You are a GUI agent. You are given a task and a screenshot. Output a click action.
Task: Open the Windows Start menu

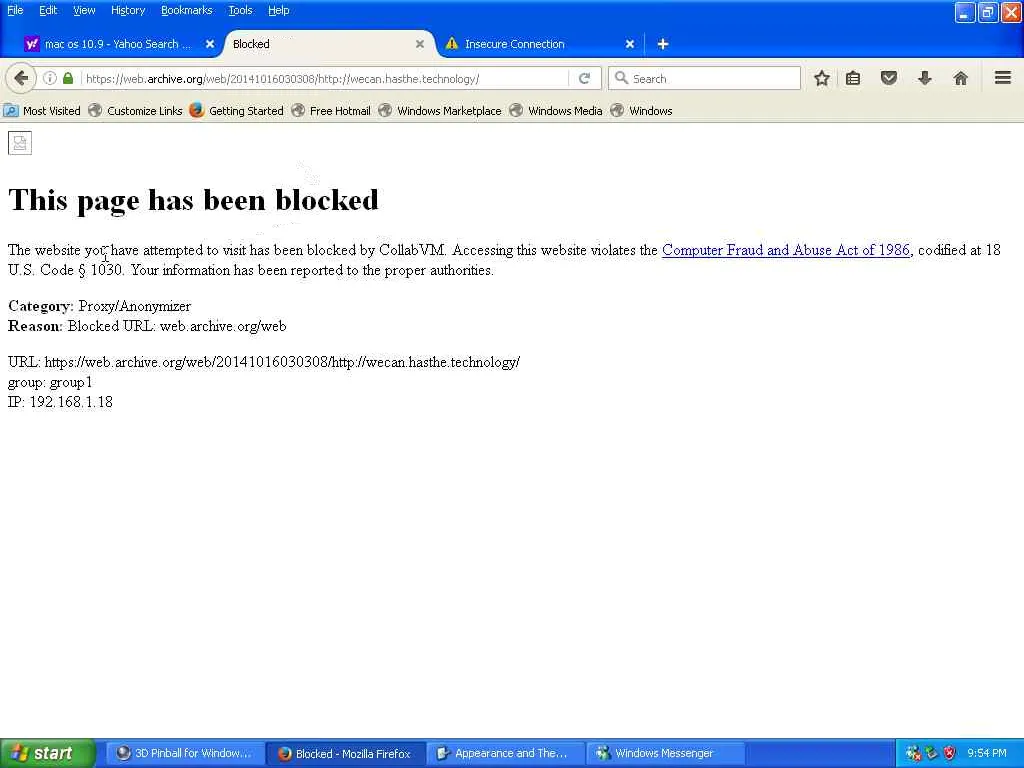[x=48, y=753]
